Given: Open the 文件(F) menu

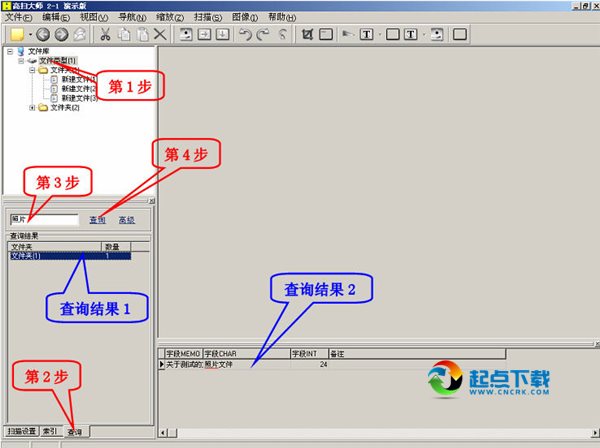Looking at the screenshot, I should click(18, 17).
